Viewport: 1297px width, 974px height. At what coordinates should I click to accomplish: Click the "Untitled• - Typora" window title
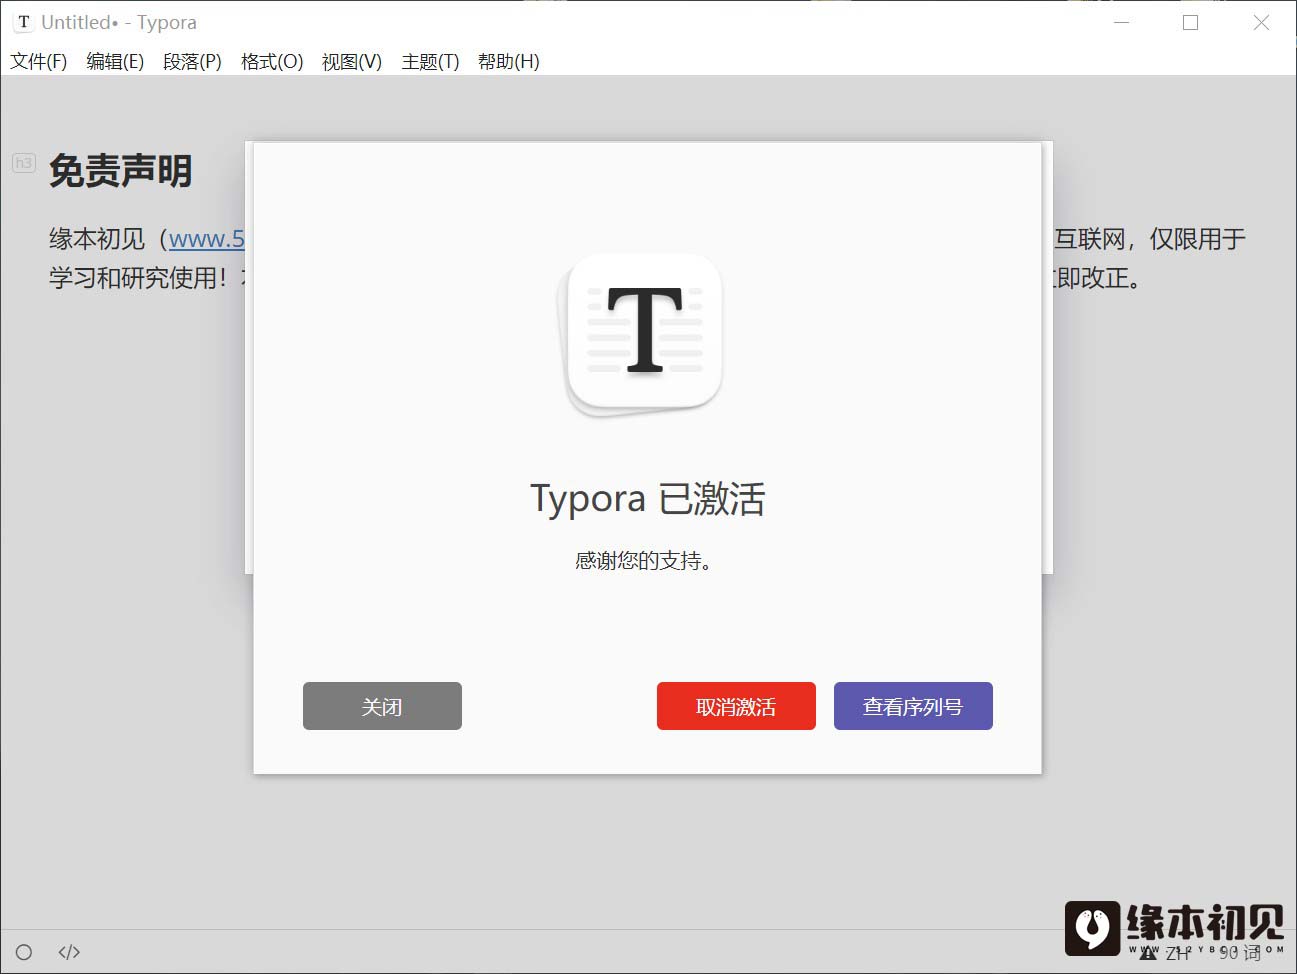pyautogui.click(x=119, y=22)
